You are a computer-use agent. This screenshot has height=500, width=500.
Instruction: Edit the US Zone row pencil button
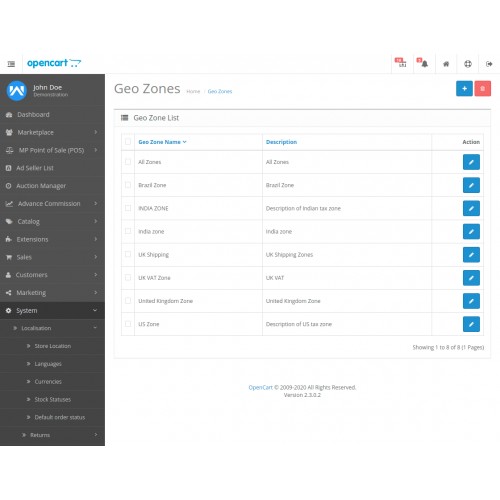[x=471, y=324]
